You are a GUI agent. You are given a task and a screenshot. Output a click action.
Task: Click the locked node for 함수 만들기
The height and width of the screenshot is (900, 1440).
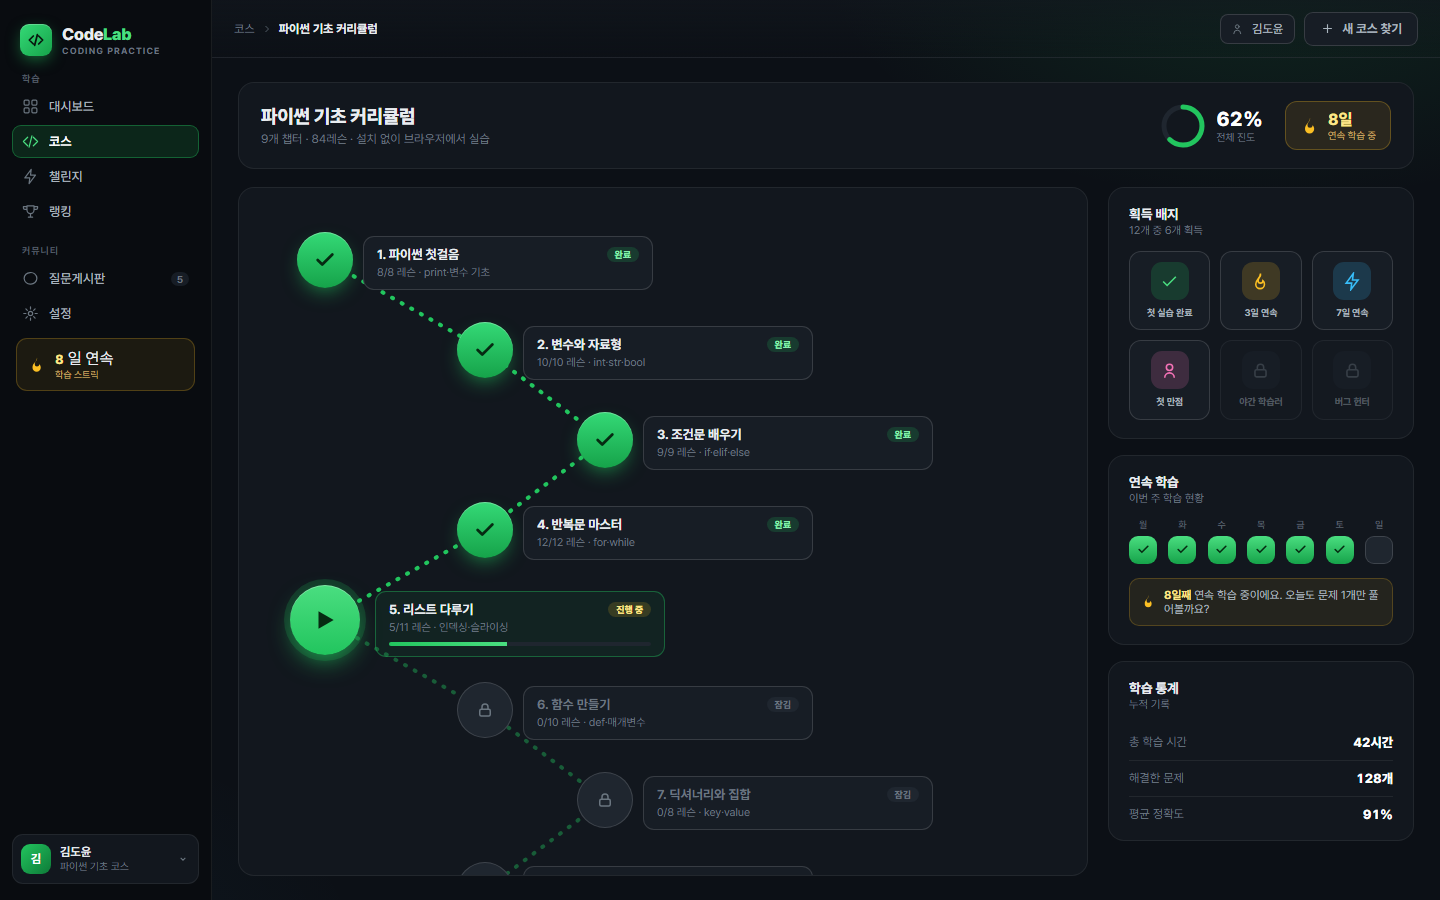[485, 710]
